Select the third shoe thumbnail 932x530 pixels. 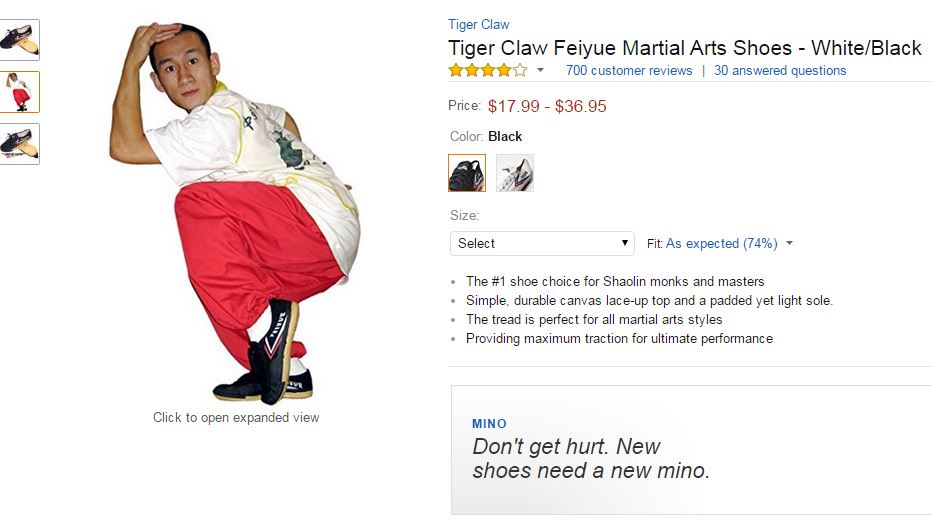[x=20, y=144]
